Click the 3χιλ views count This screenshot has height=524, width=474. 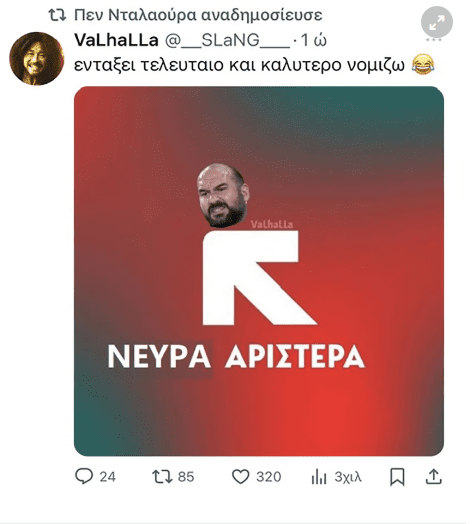(348, 477)
